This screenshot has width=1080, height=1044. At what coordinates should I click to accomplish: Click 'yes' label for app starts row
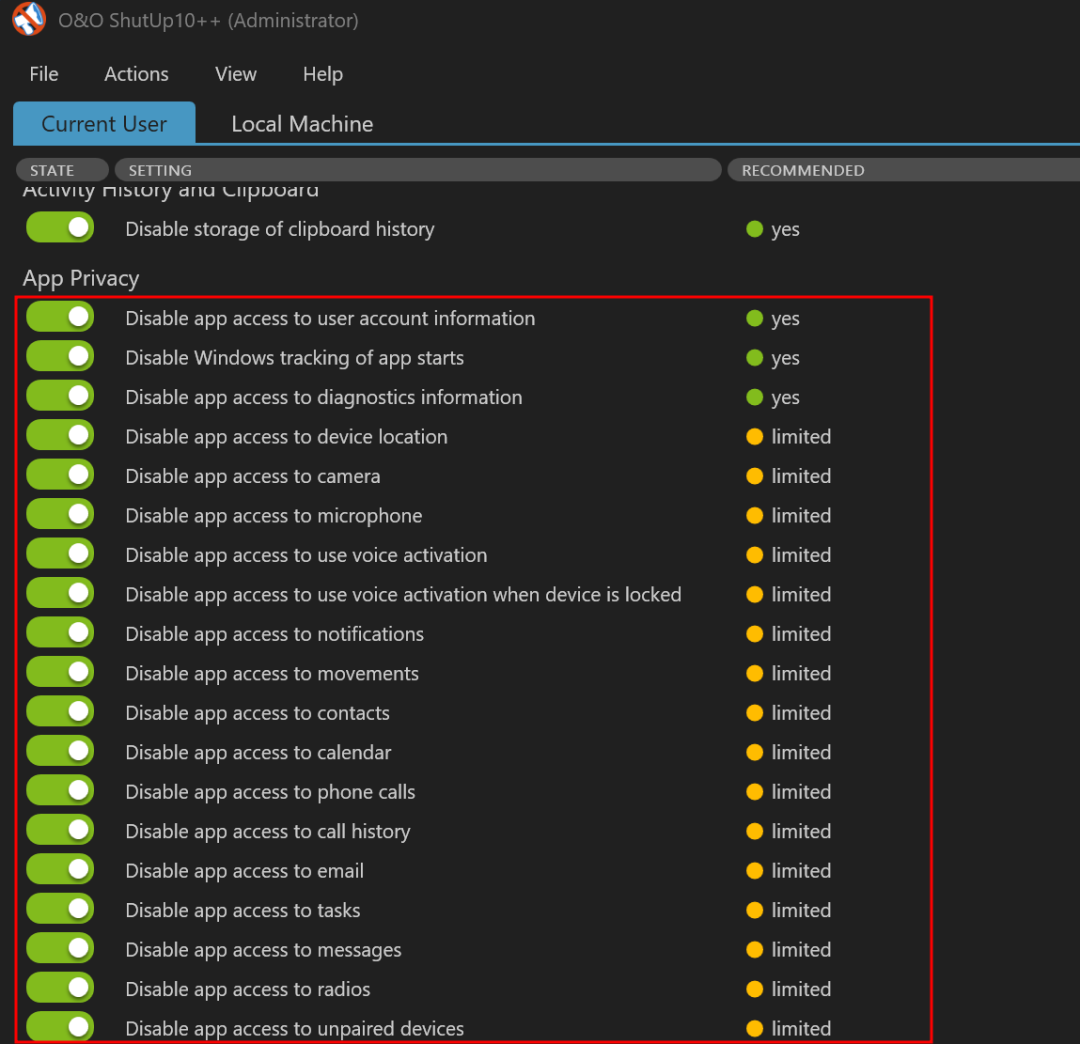coord(785,358)
